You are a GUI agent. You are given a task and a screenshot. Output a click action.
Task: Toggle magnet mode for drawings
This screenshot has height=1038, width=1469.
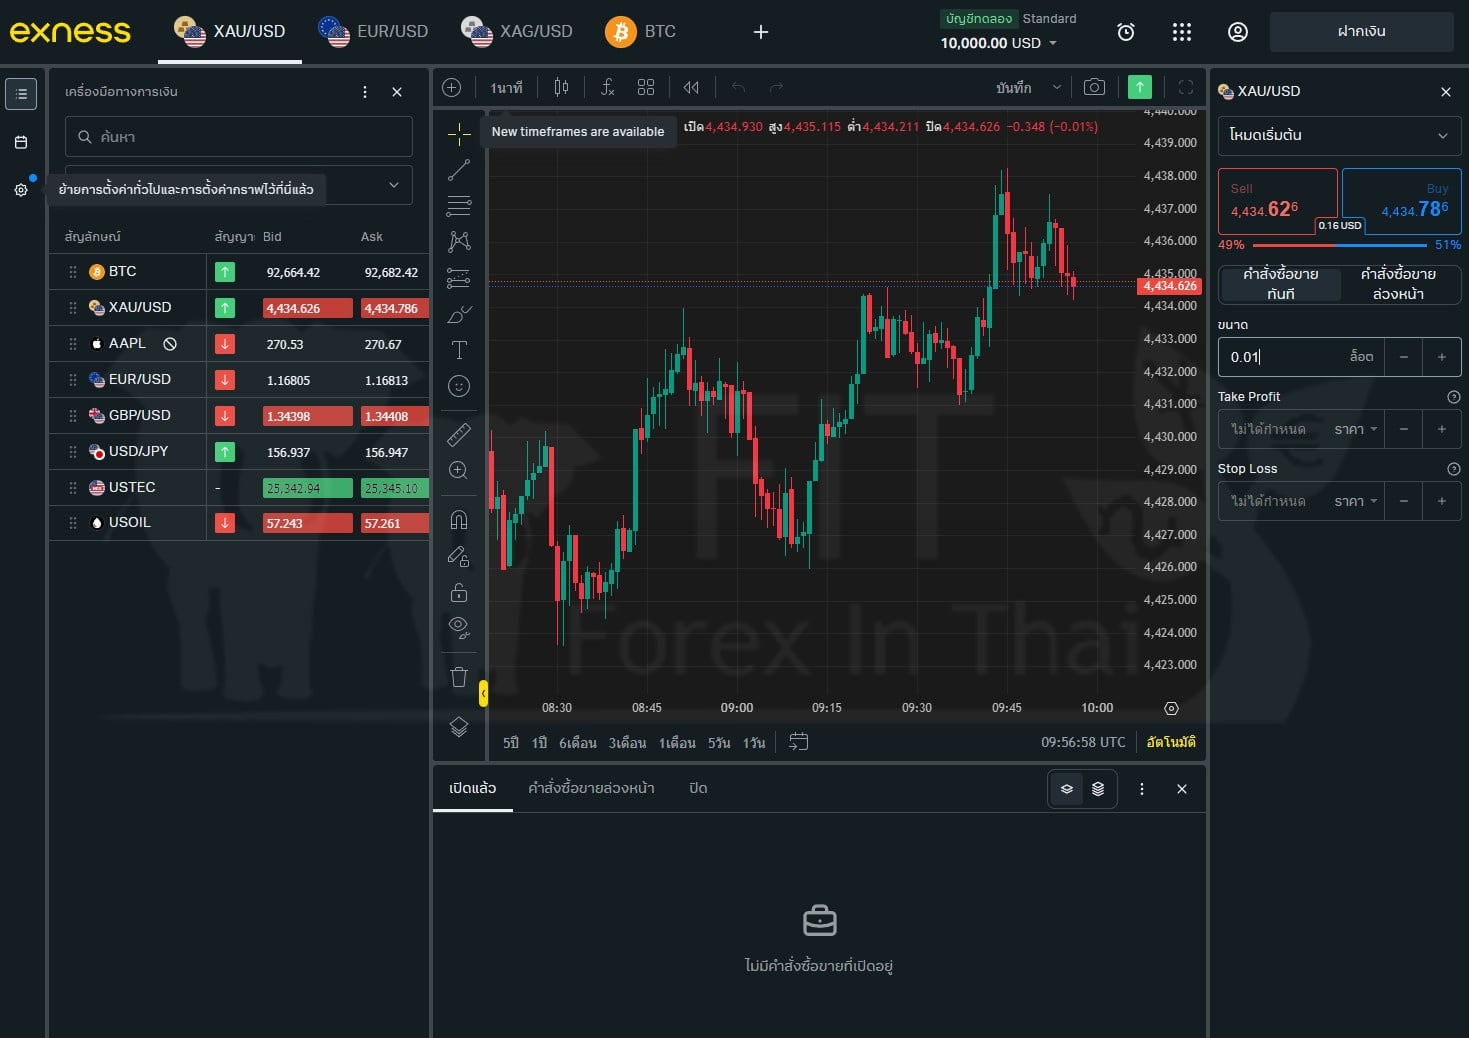pyautogui.click(x=459, y=520)
